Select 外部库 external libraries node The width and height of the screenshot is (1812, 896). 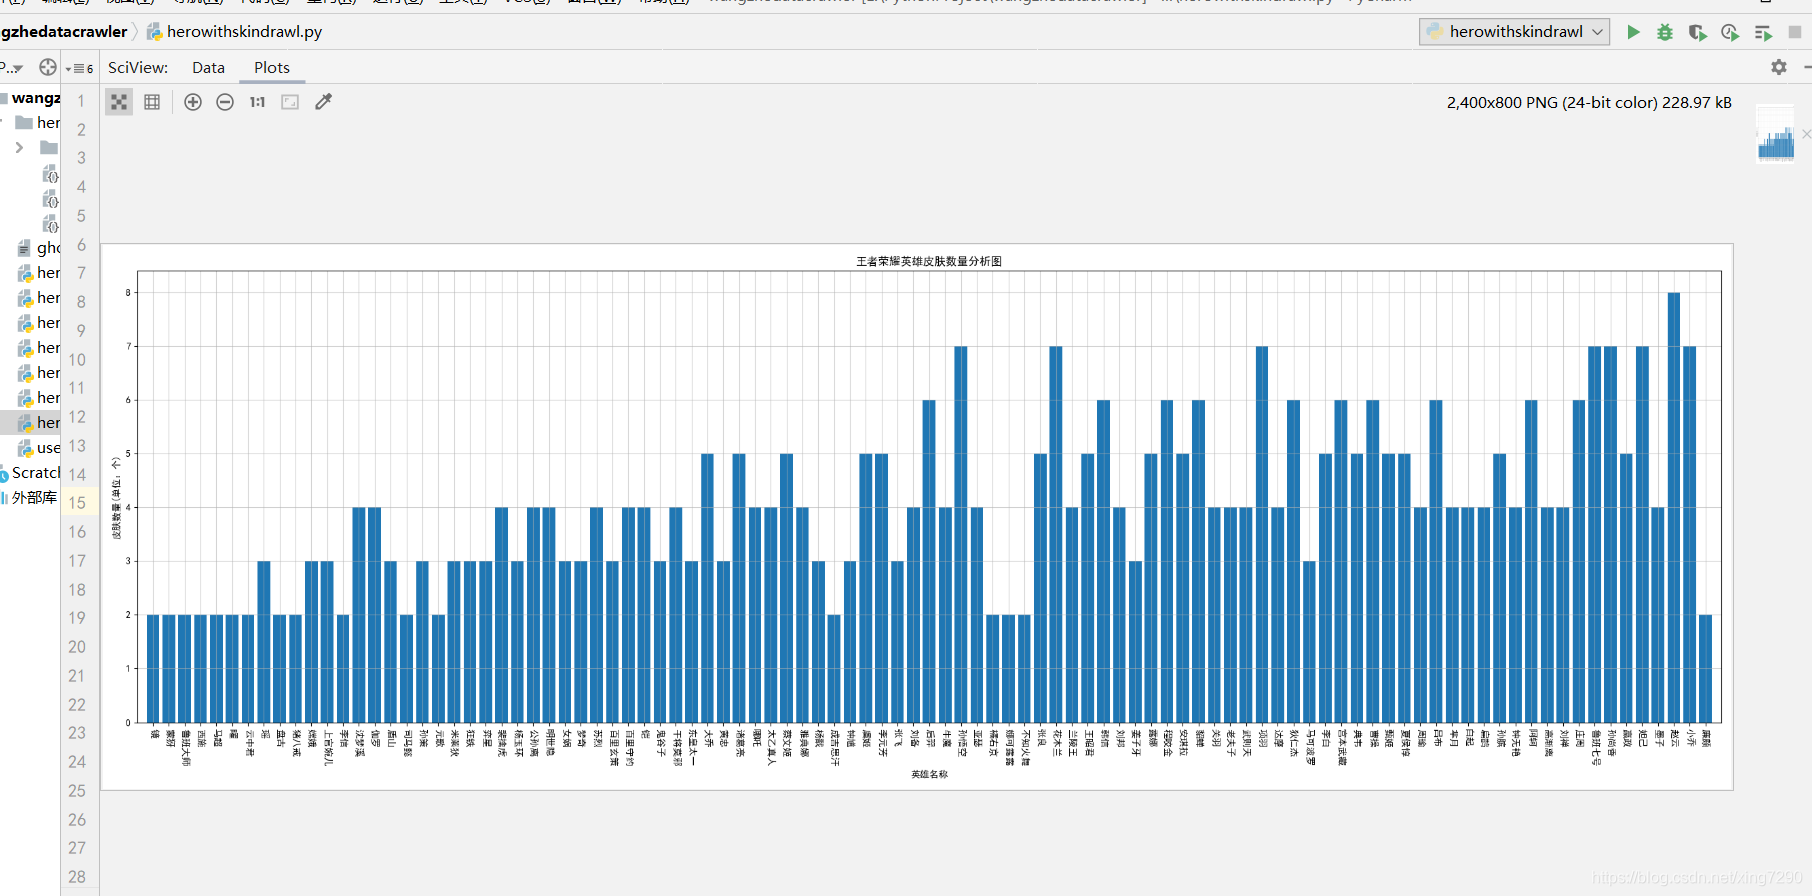click(x=29, y=498)
